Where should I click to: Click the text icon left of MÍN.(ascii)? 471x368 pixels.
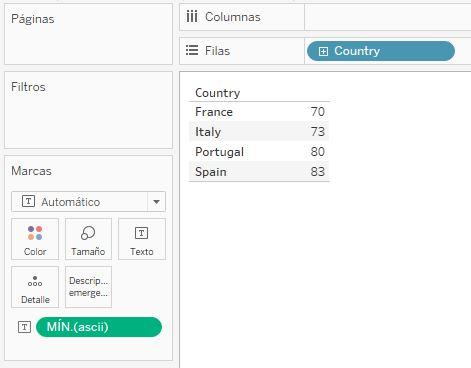[x=24, y=327]
